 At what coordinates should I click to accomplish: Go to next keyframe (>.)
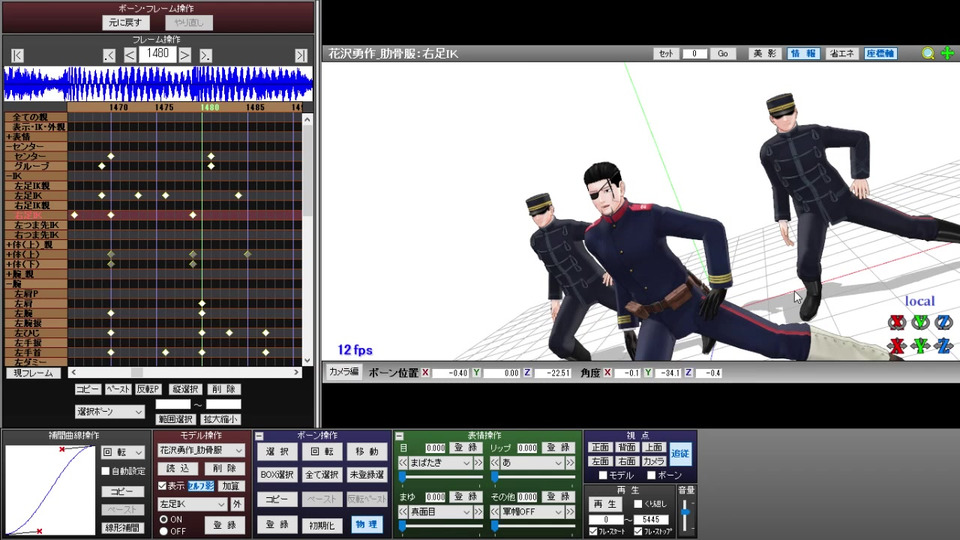point(206,55)
